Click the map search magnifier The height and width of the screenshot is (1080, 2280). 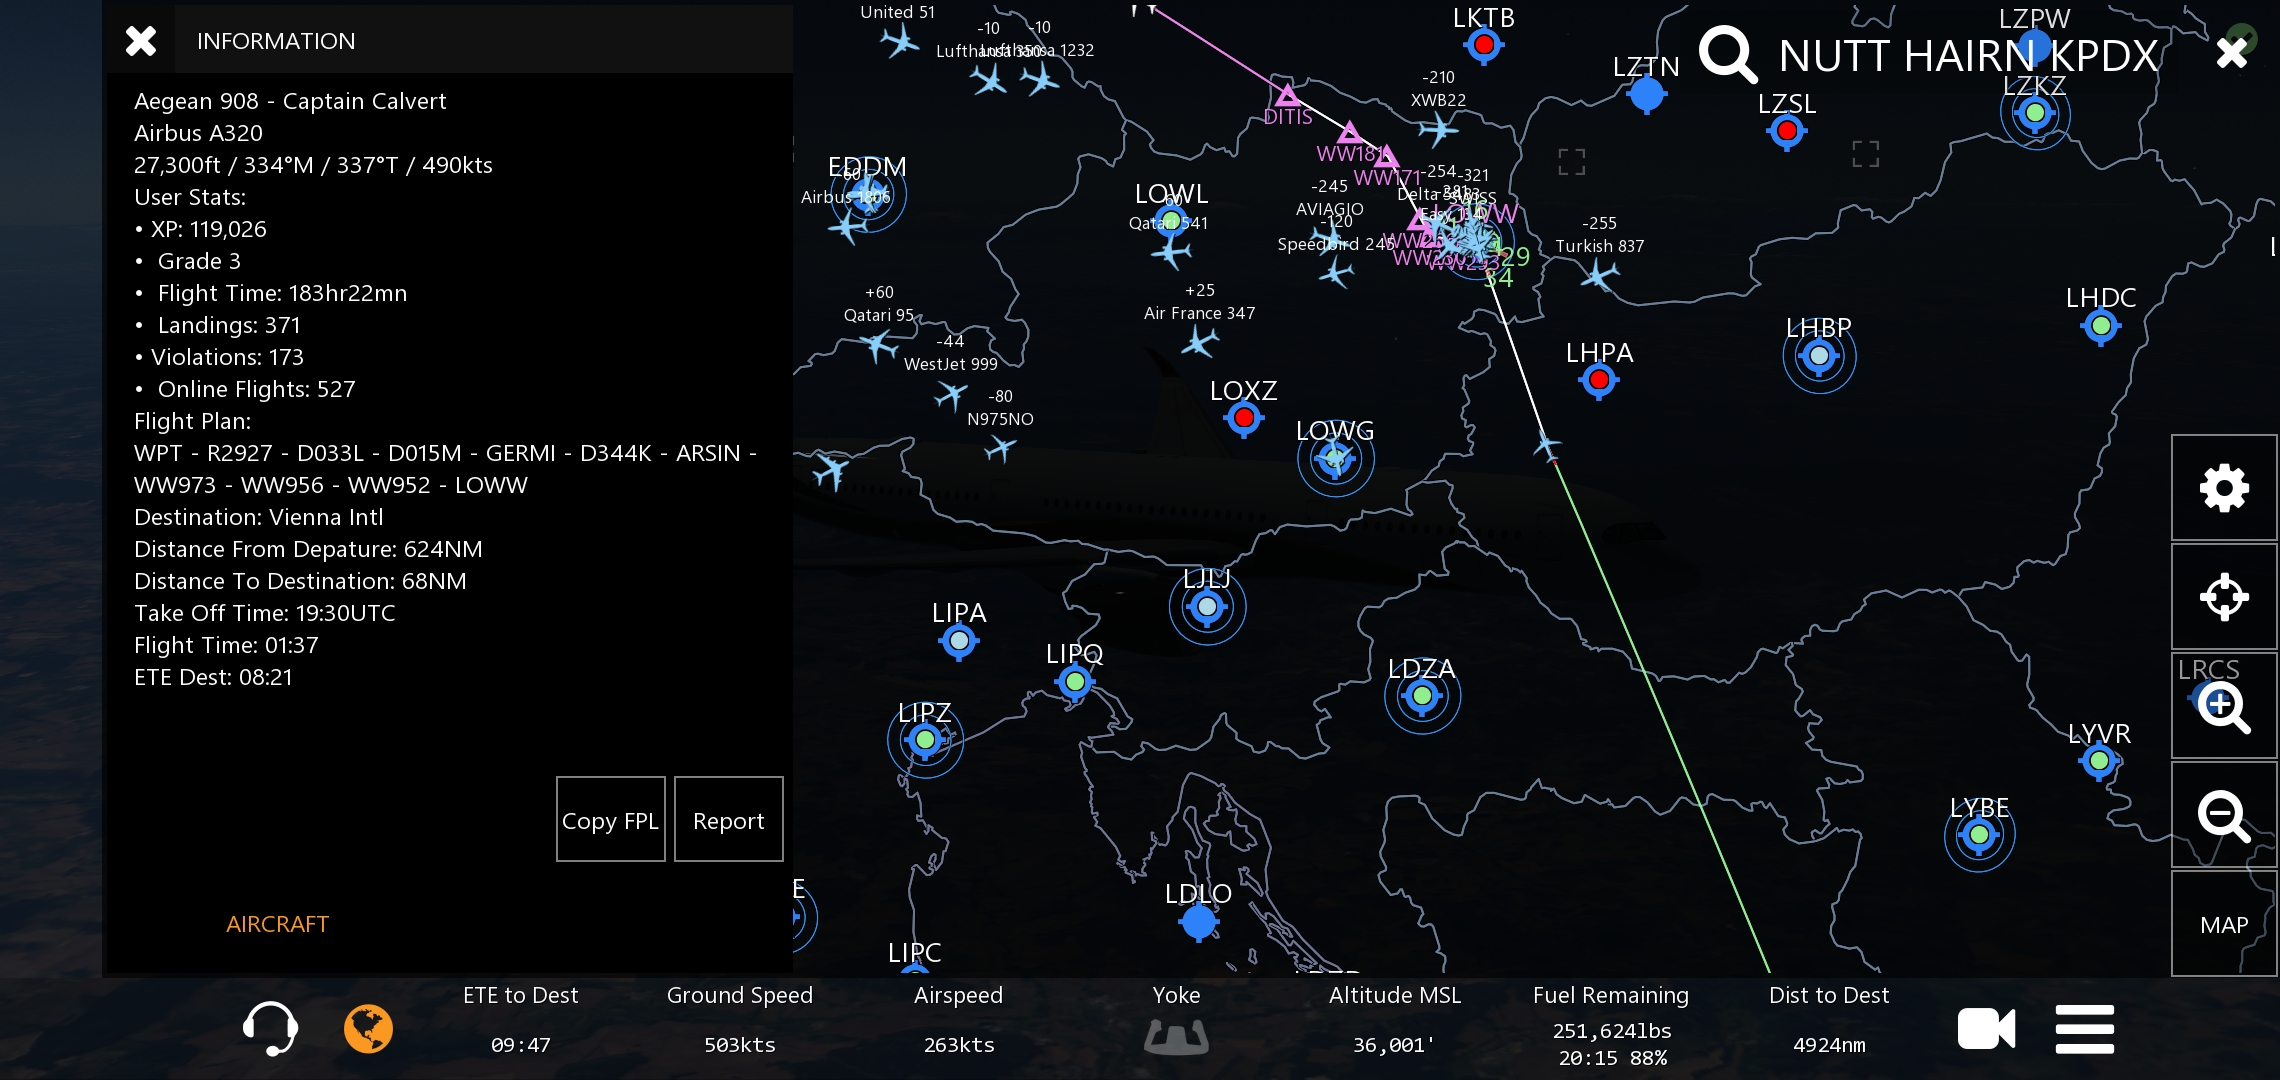click(x=1727, y=55)
